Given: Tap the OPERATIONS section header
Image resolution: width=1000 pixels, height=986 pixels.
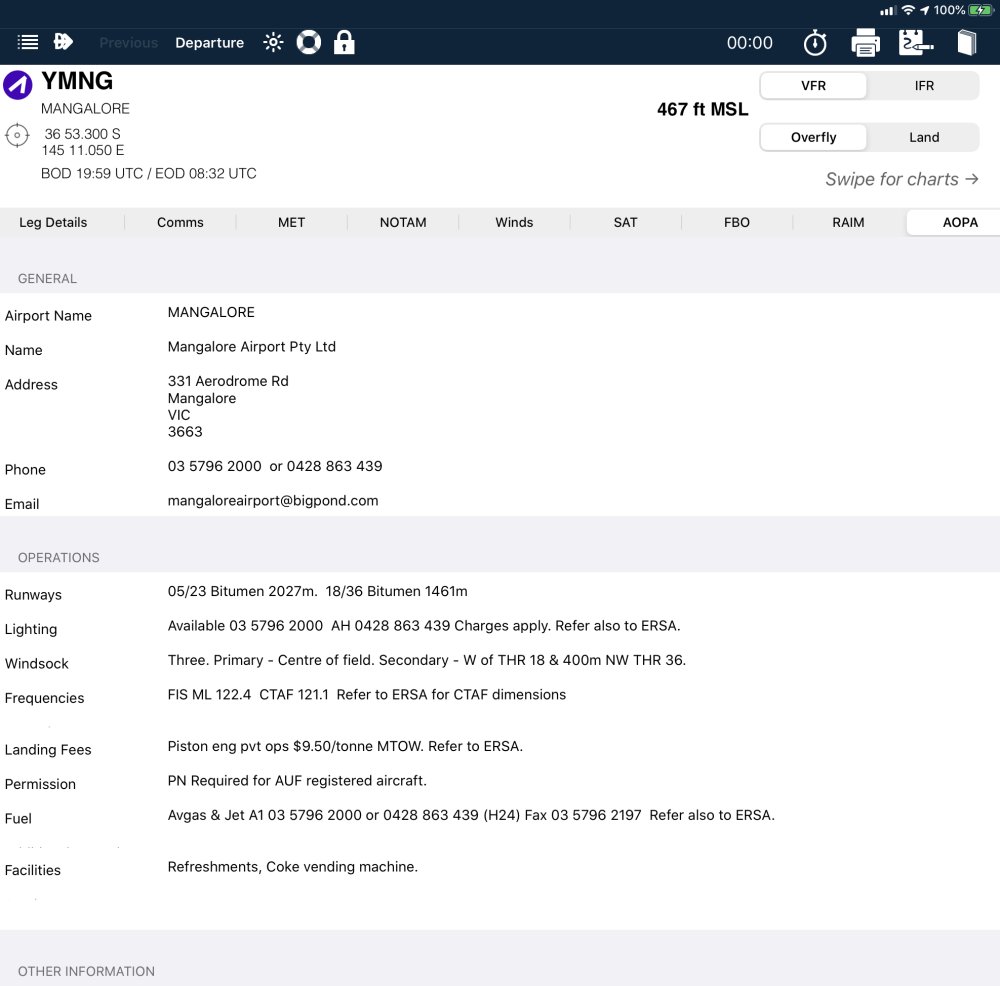Looking at the screenshot, I should coord(59,557).
